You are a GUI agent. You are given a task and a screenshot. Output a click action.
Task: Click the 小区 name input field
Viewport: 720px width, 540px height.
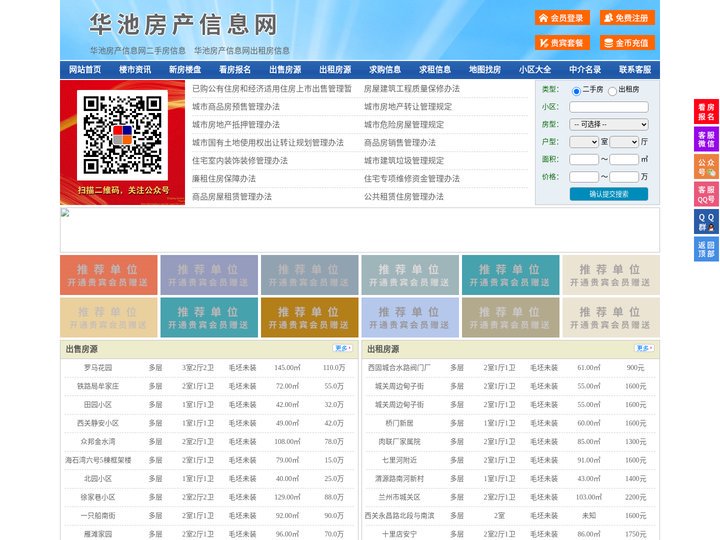(609, 107)
